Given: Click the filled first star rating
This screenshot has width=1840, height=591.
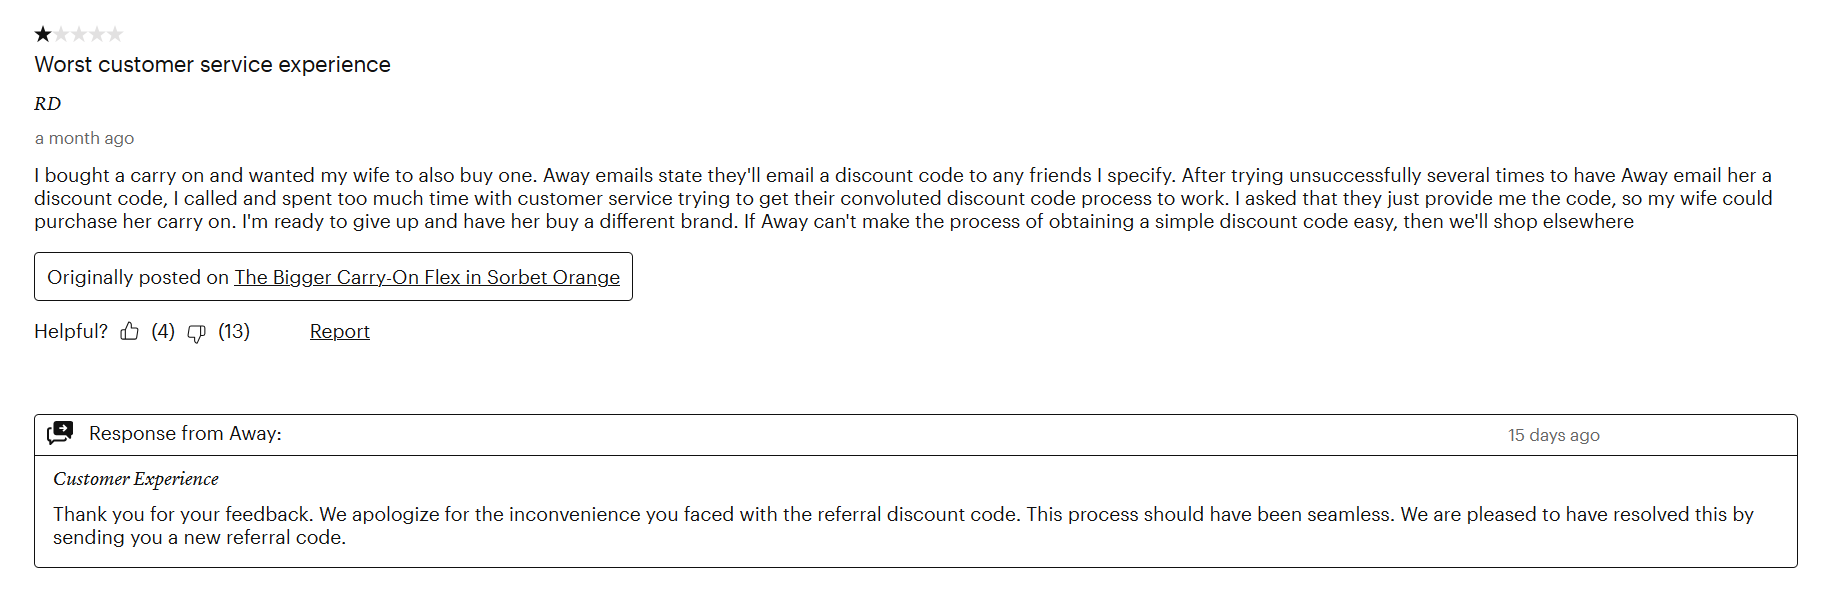Looking at the screenshot, I should pos(43,34).
